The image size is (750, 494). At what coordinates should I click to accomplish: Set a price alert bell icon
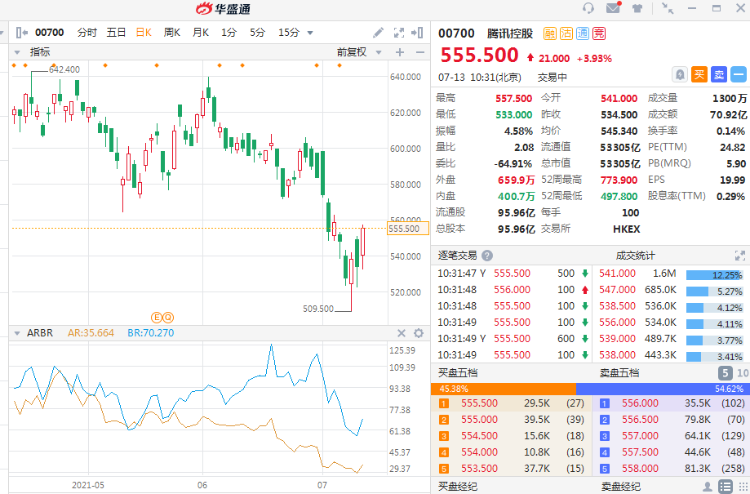[680, 75]
